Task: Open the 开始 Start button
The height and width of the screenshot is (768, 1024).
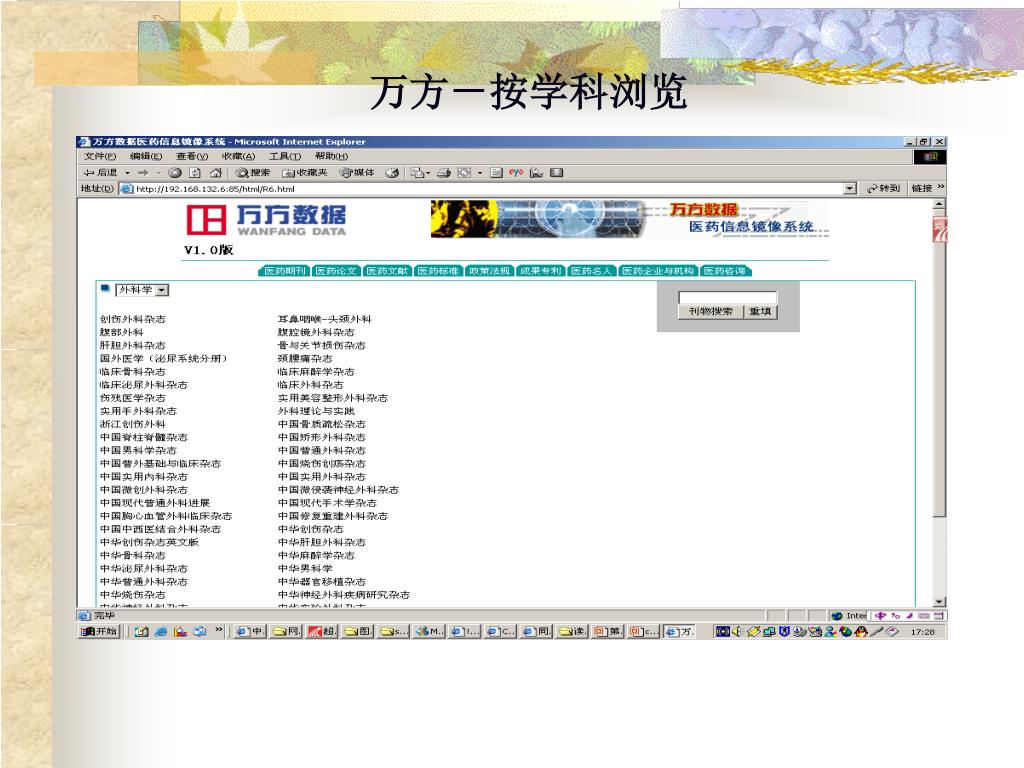Action: [99, 632]
